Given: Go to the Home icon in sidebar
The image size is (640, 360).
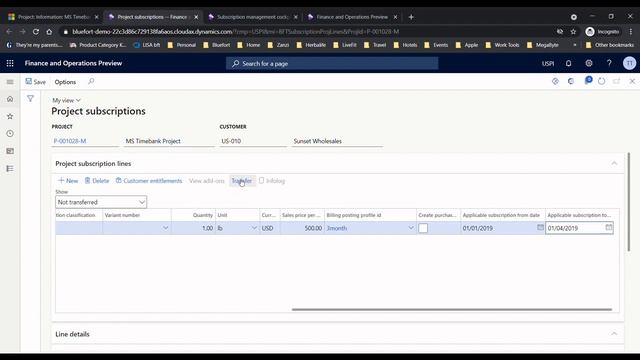Looking at the screenshot, I should [x=10, y=99].
